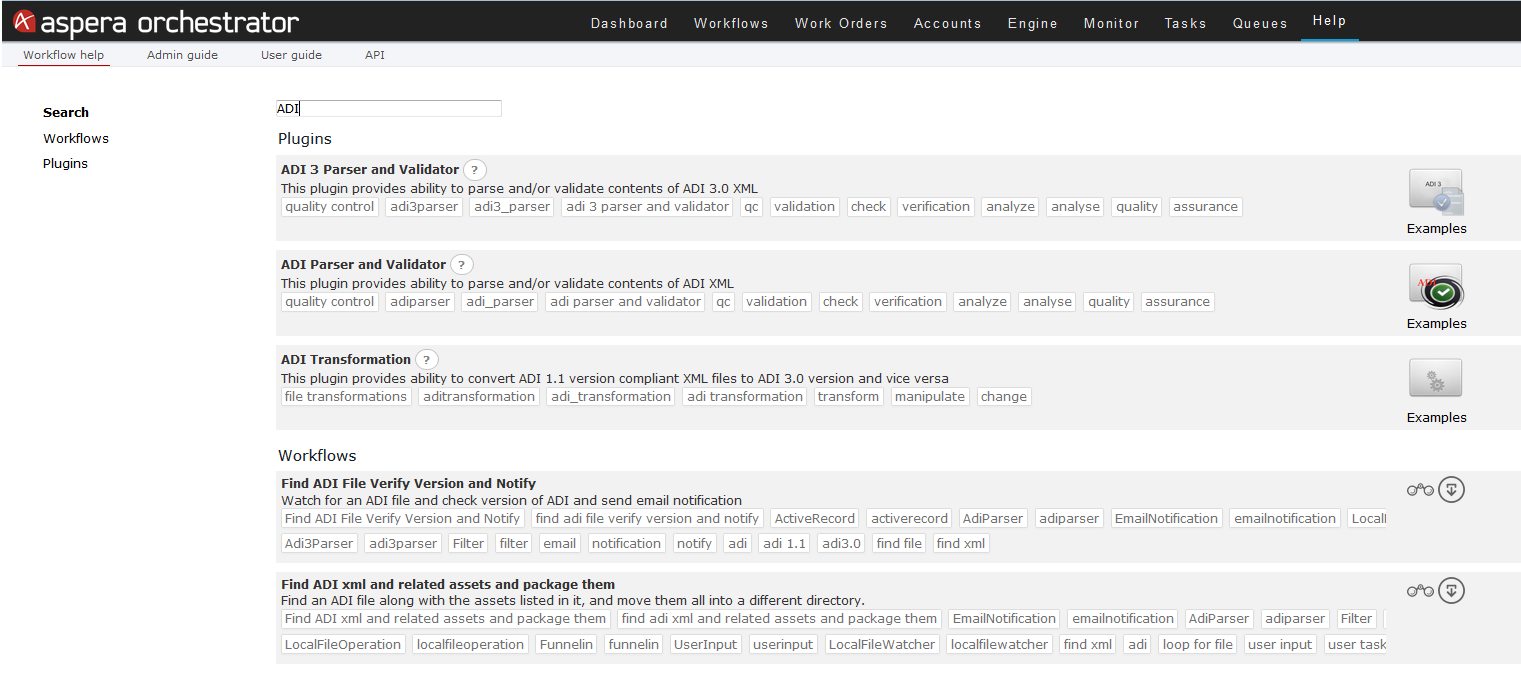The height and width of the screenshot is (685, 1521).
Task: Open the Dashboard menu
Action: (x=629, y=23)
